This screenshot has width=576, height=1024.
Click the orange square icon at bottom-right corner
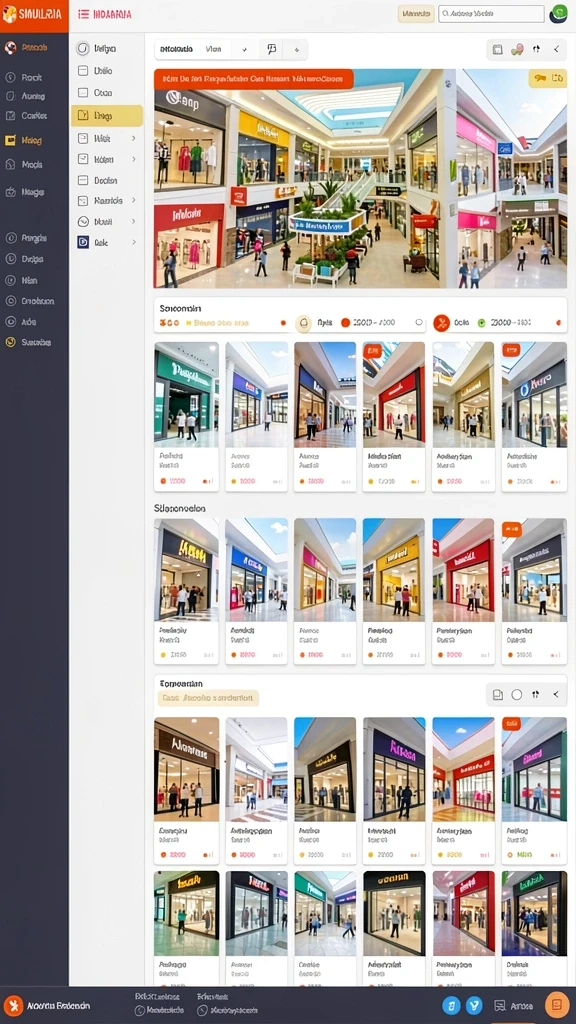tap(557, 1006)
